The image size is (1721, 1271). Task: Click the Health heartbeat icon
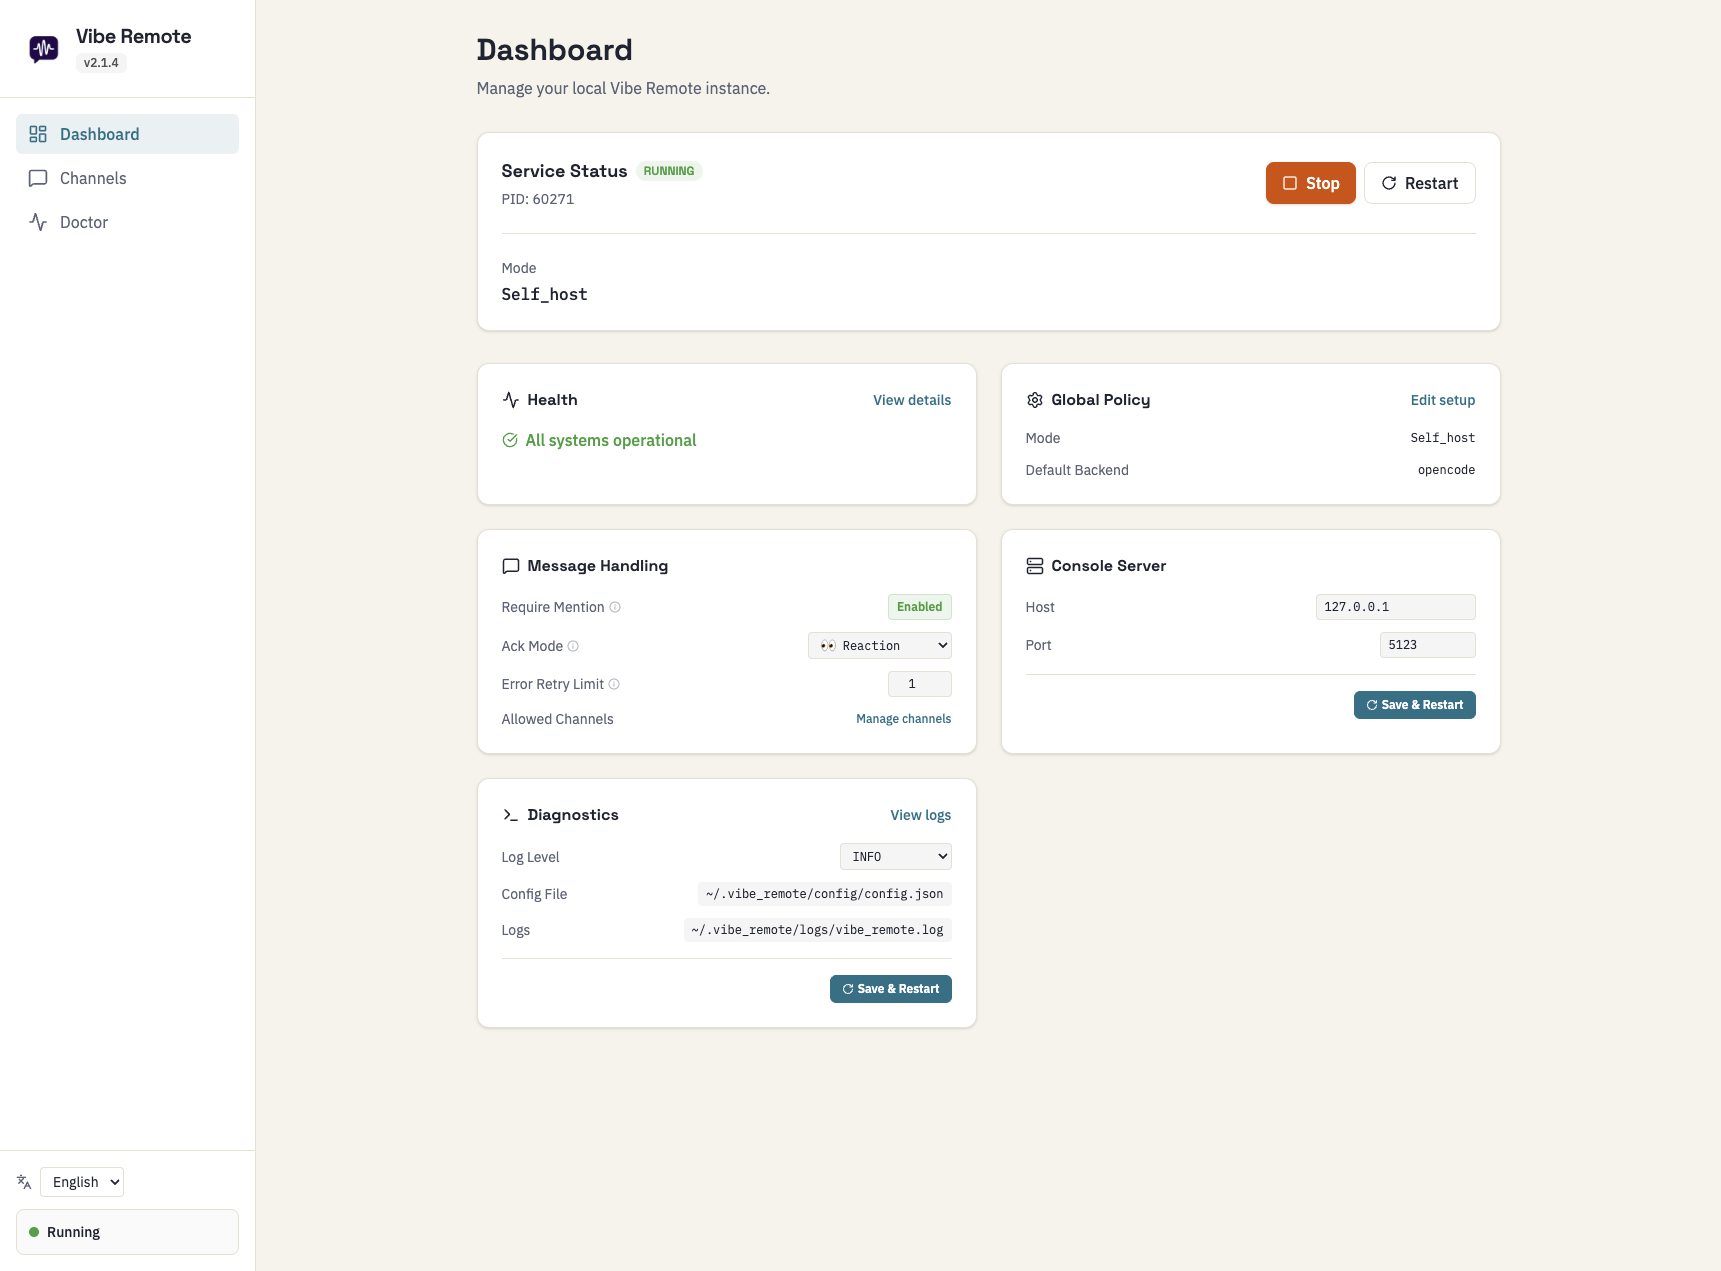tap(511, 399)
